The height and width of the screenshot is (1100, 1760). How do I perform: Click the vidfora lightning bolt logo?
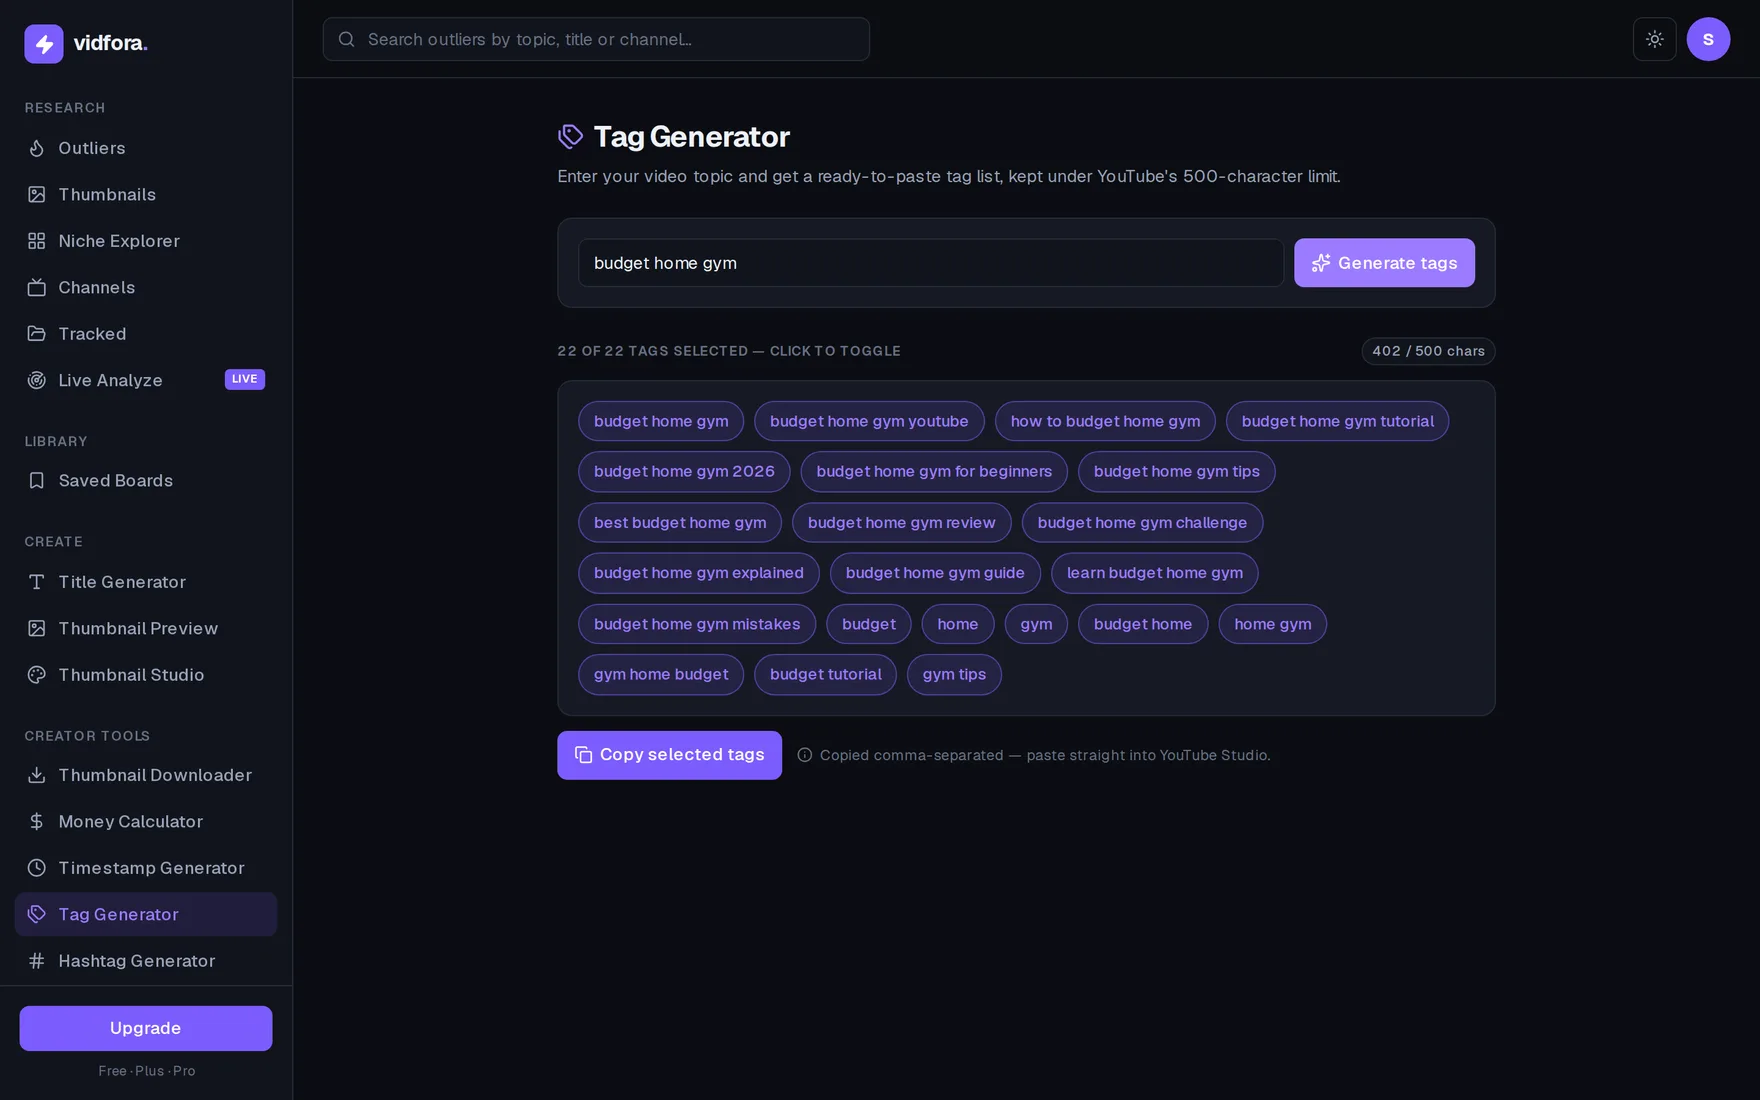tap(44, 43)
